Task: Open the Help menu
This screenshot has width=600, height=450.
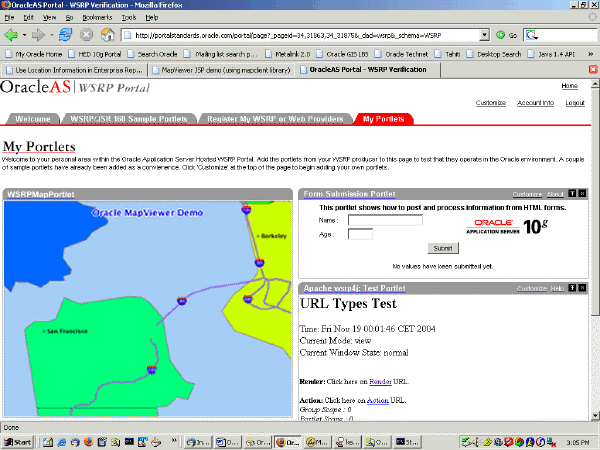Action: pos(152,18)
